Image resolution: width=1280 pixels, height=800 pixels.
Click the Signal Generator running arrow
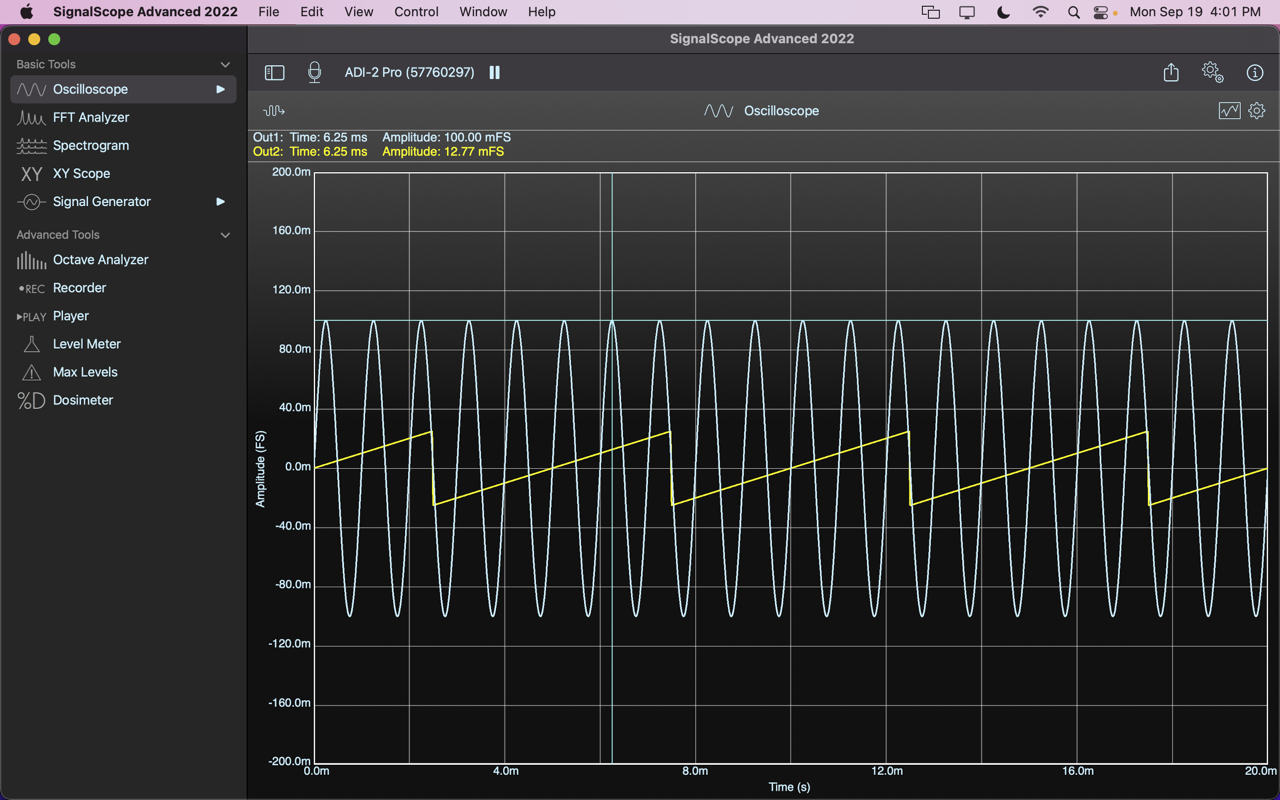[220, 201]
